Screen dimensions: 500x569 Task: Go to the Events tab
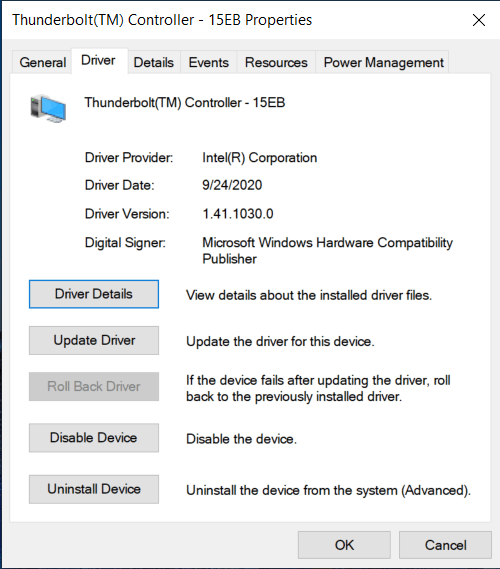tap(209, 62)
